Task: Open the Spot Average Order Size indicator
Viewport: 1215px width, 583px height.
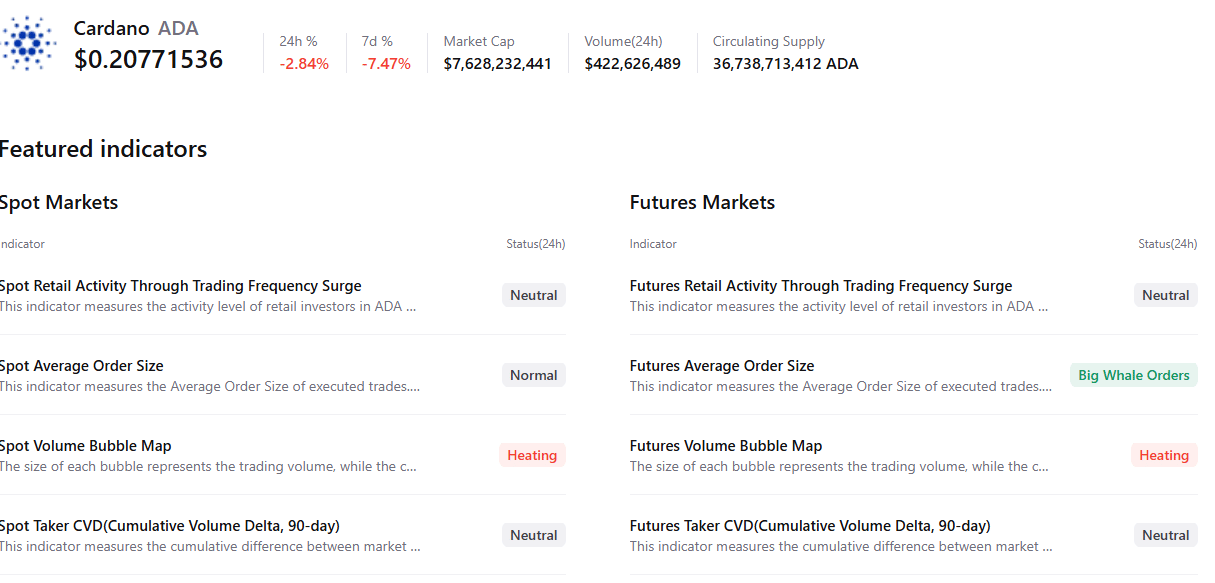Action: [82, 366]
